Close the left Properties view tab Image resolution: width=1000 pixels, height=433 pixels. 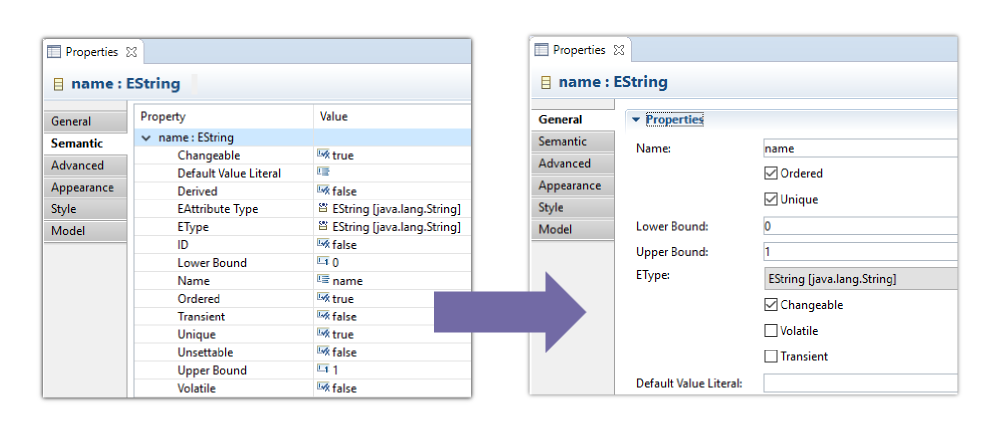(132, 52)
